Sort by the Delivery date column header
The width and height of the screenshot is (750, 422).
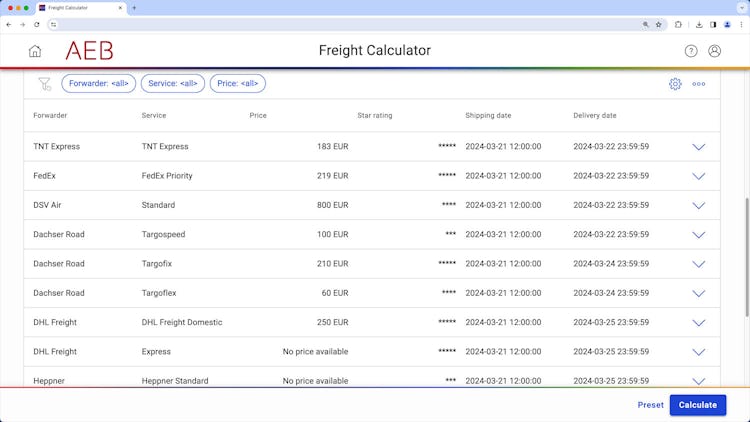[595, 115]
